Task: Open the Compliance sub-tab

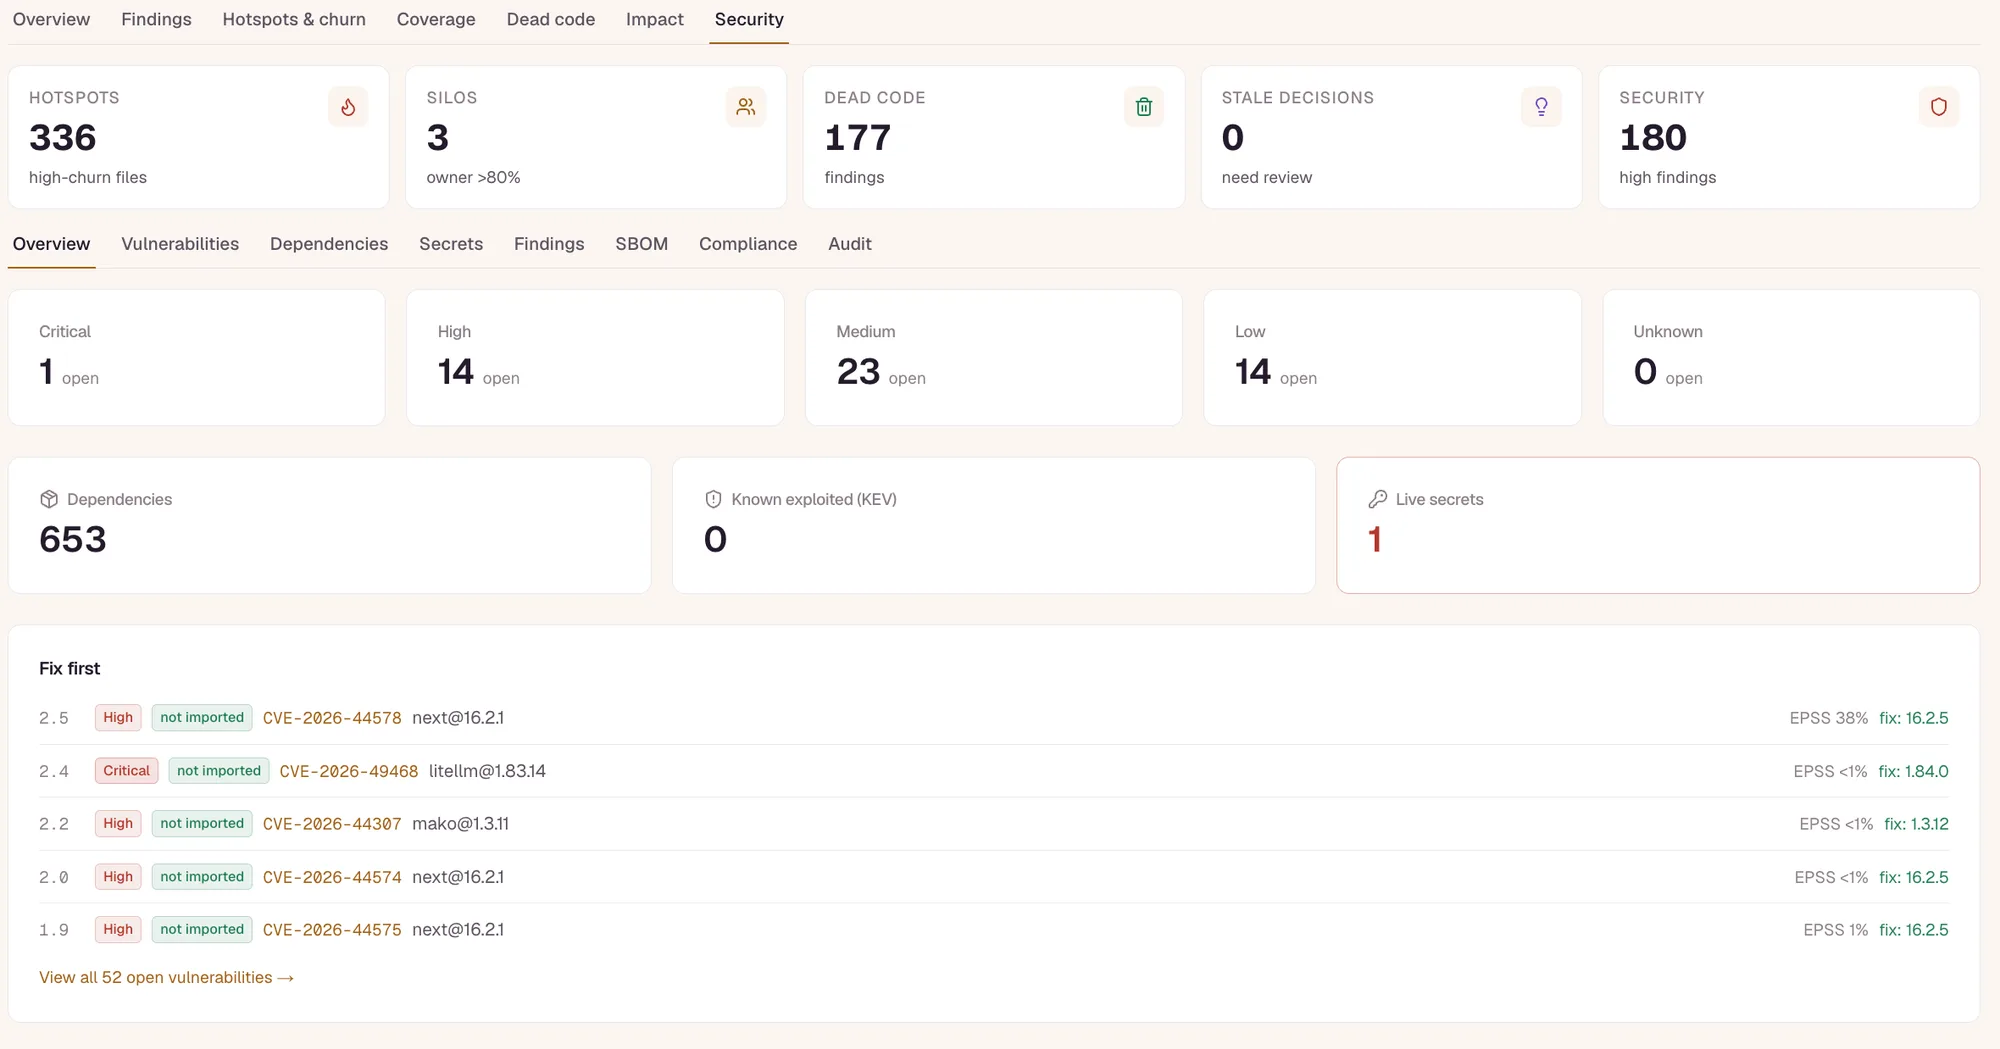Action: [x=748, y=244]
